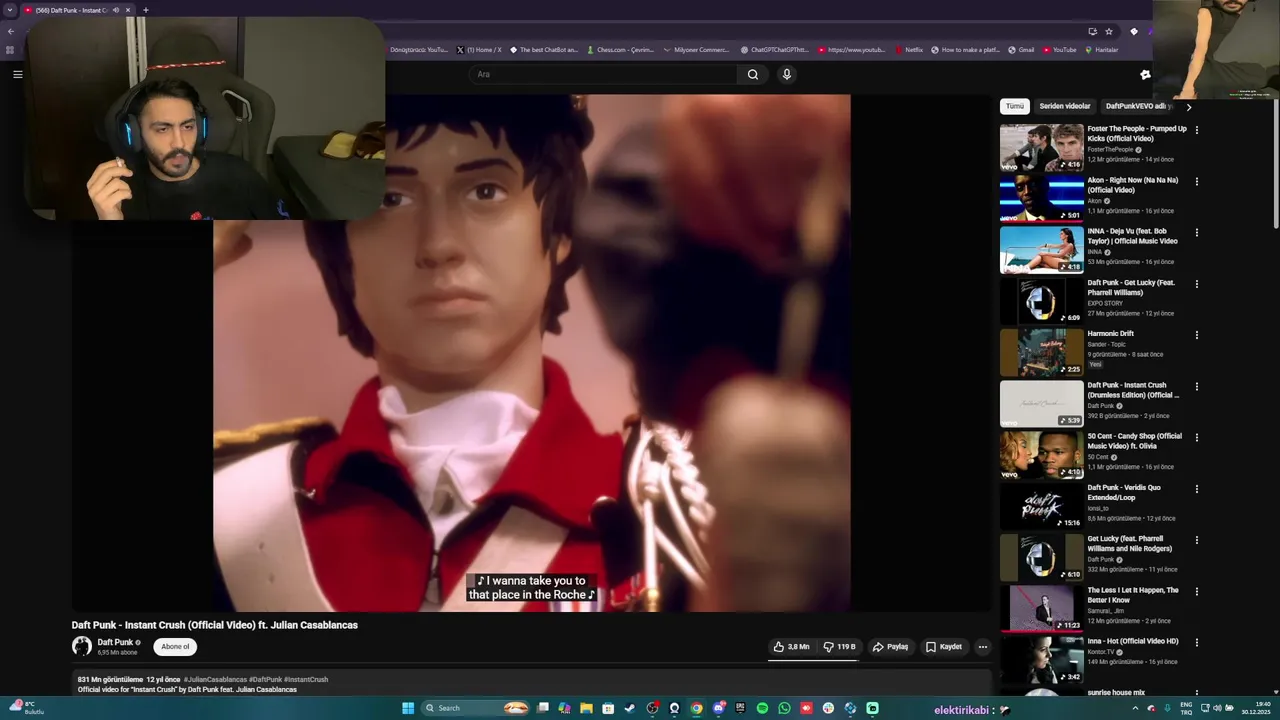Click the taskbar Search box
The image size is (1280, 720).
point(475,708)
